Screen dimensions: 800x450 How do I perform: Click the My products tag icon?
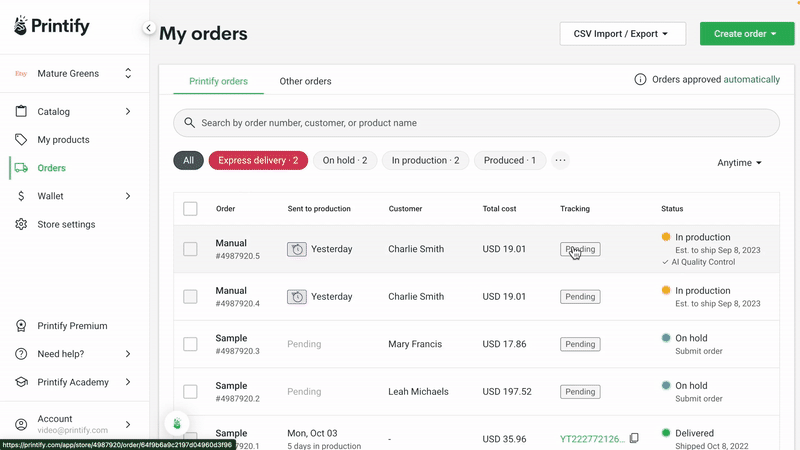coord(21,139)
